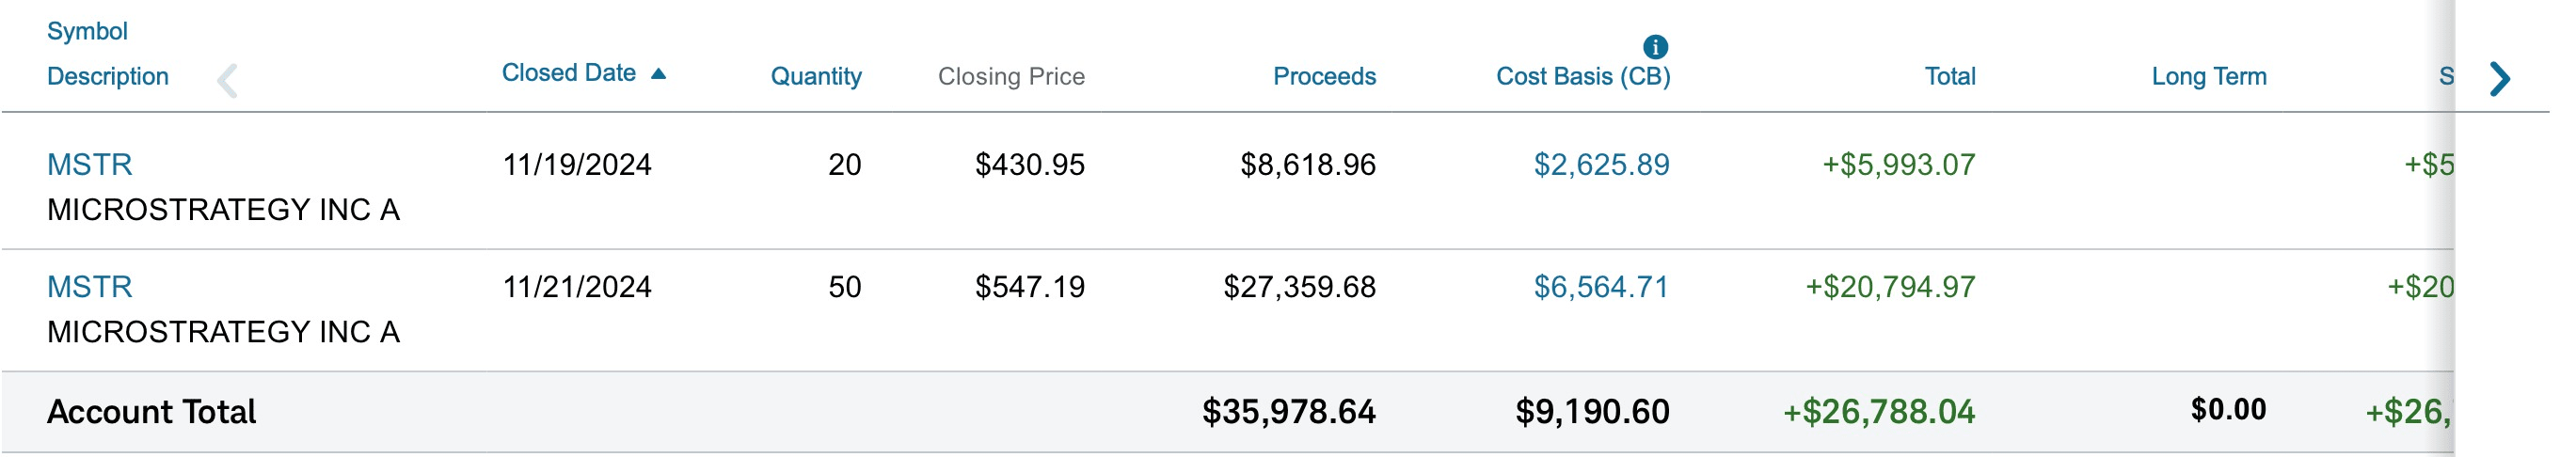Open the MSTR symbol closed on 11/19/2024
Screen dimensions: 2576x457
tap(90, 165)
